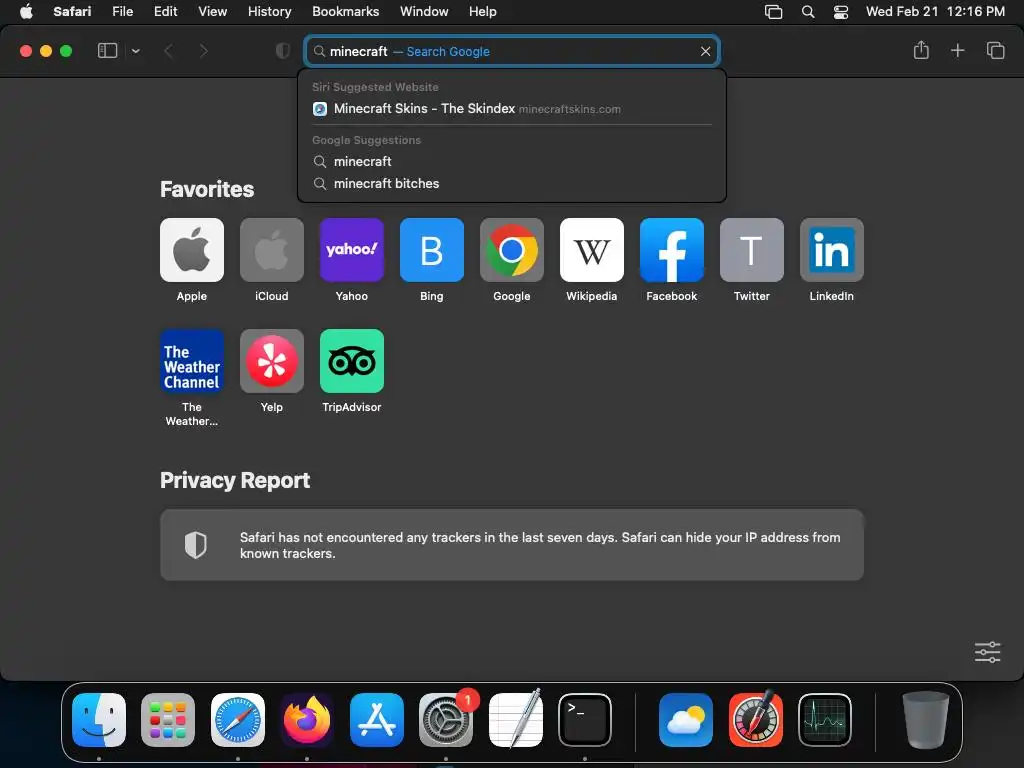This screenshot has width=1024, height=768.
Task: Open The Weather Channel favorite
Action: [192, 361]
